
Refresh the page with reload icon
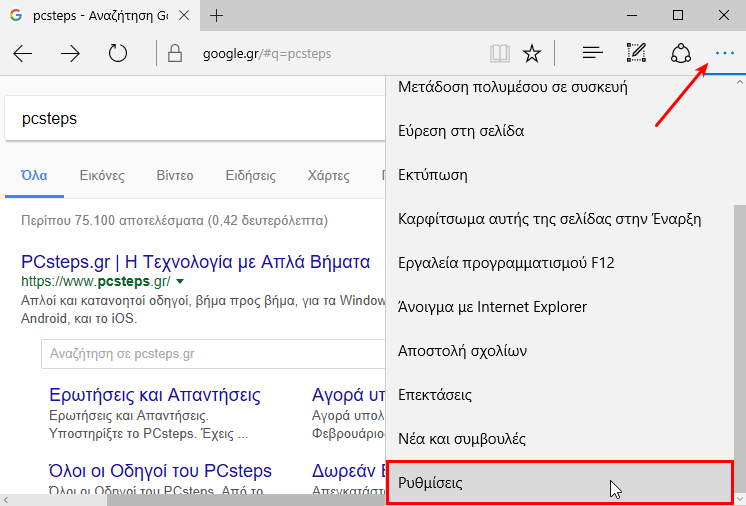click(118, 53)
